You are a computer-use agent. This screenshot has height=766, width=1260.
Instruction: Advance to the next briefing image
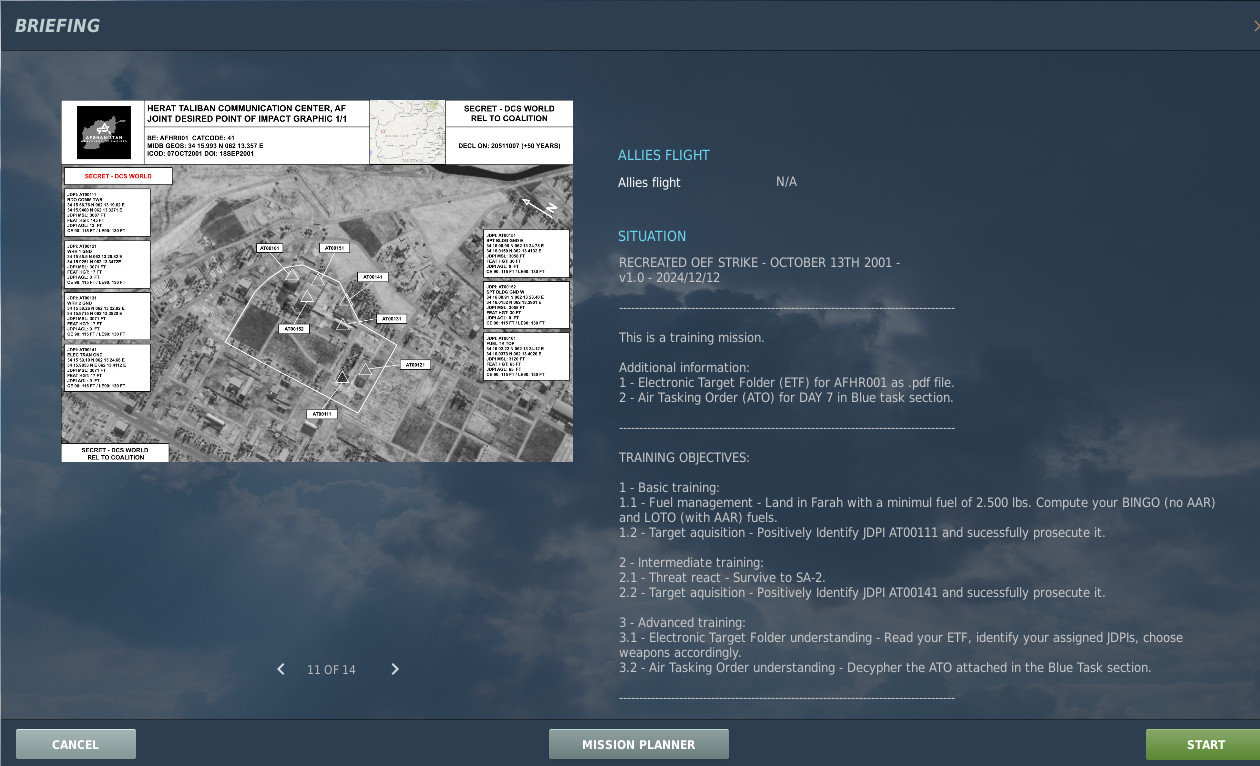[395, 669]
